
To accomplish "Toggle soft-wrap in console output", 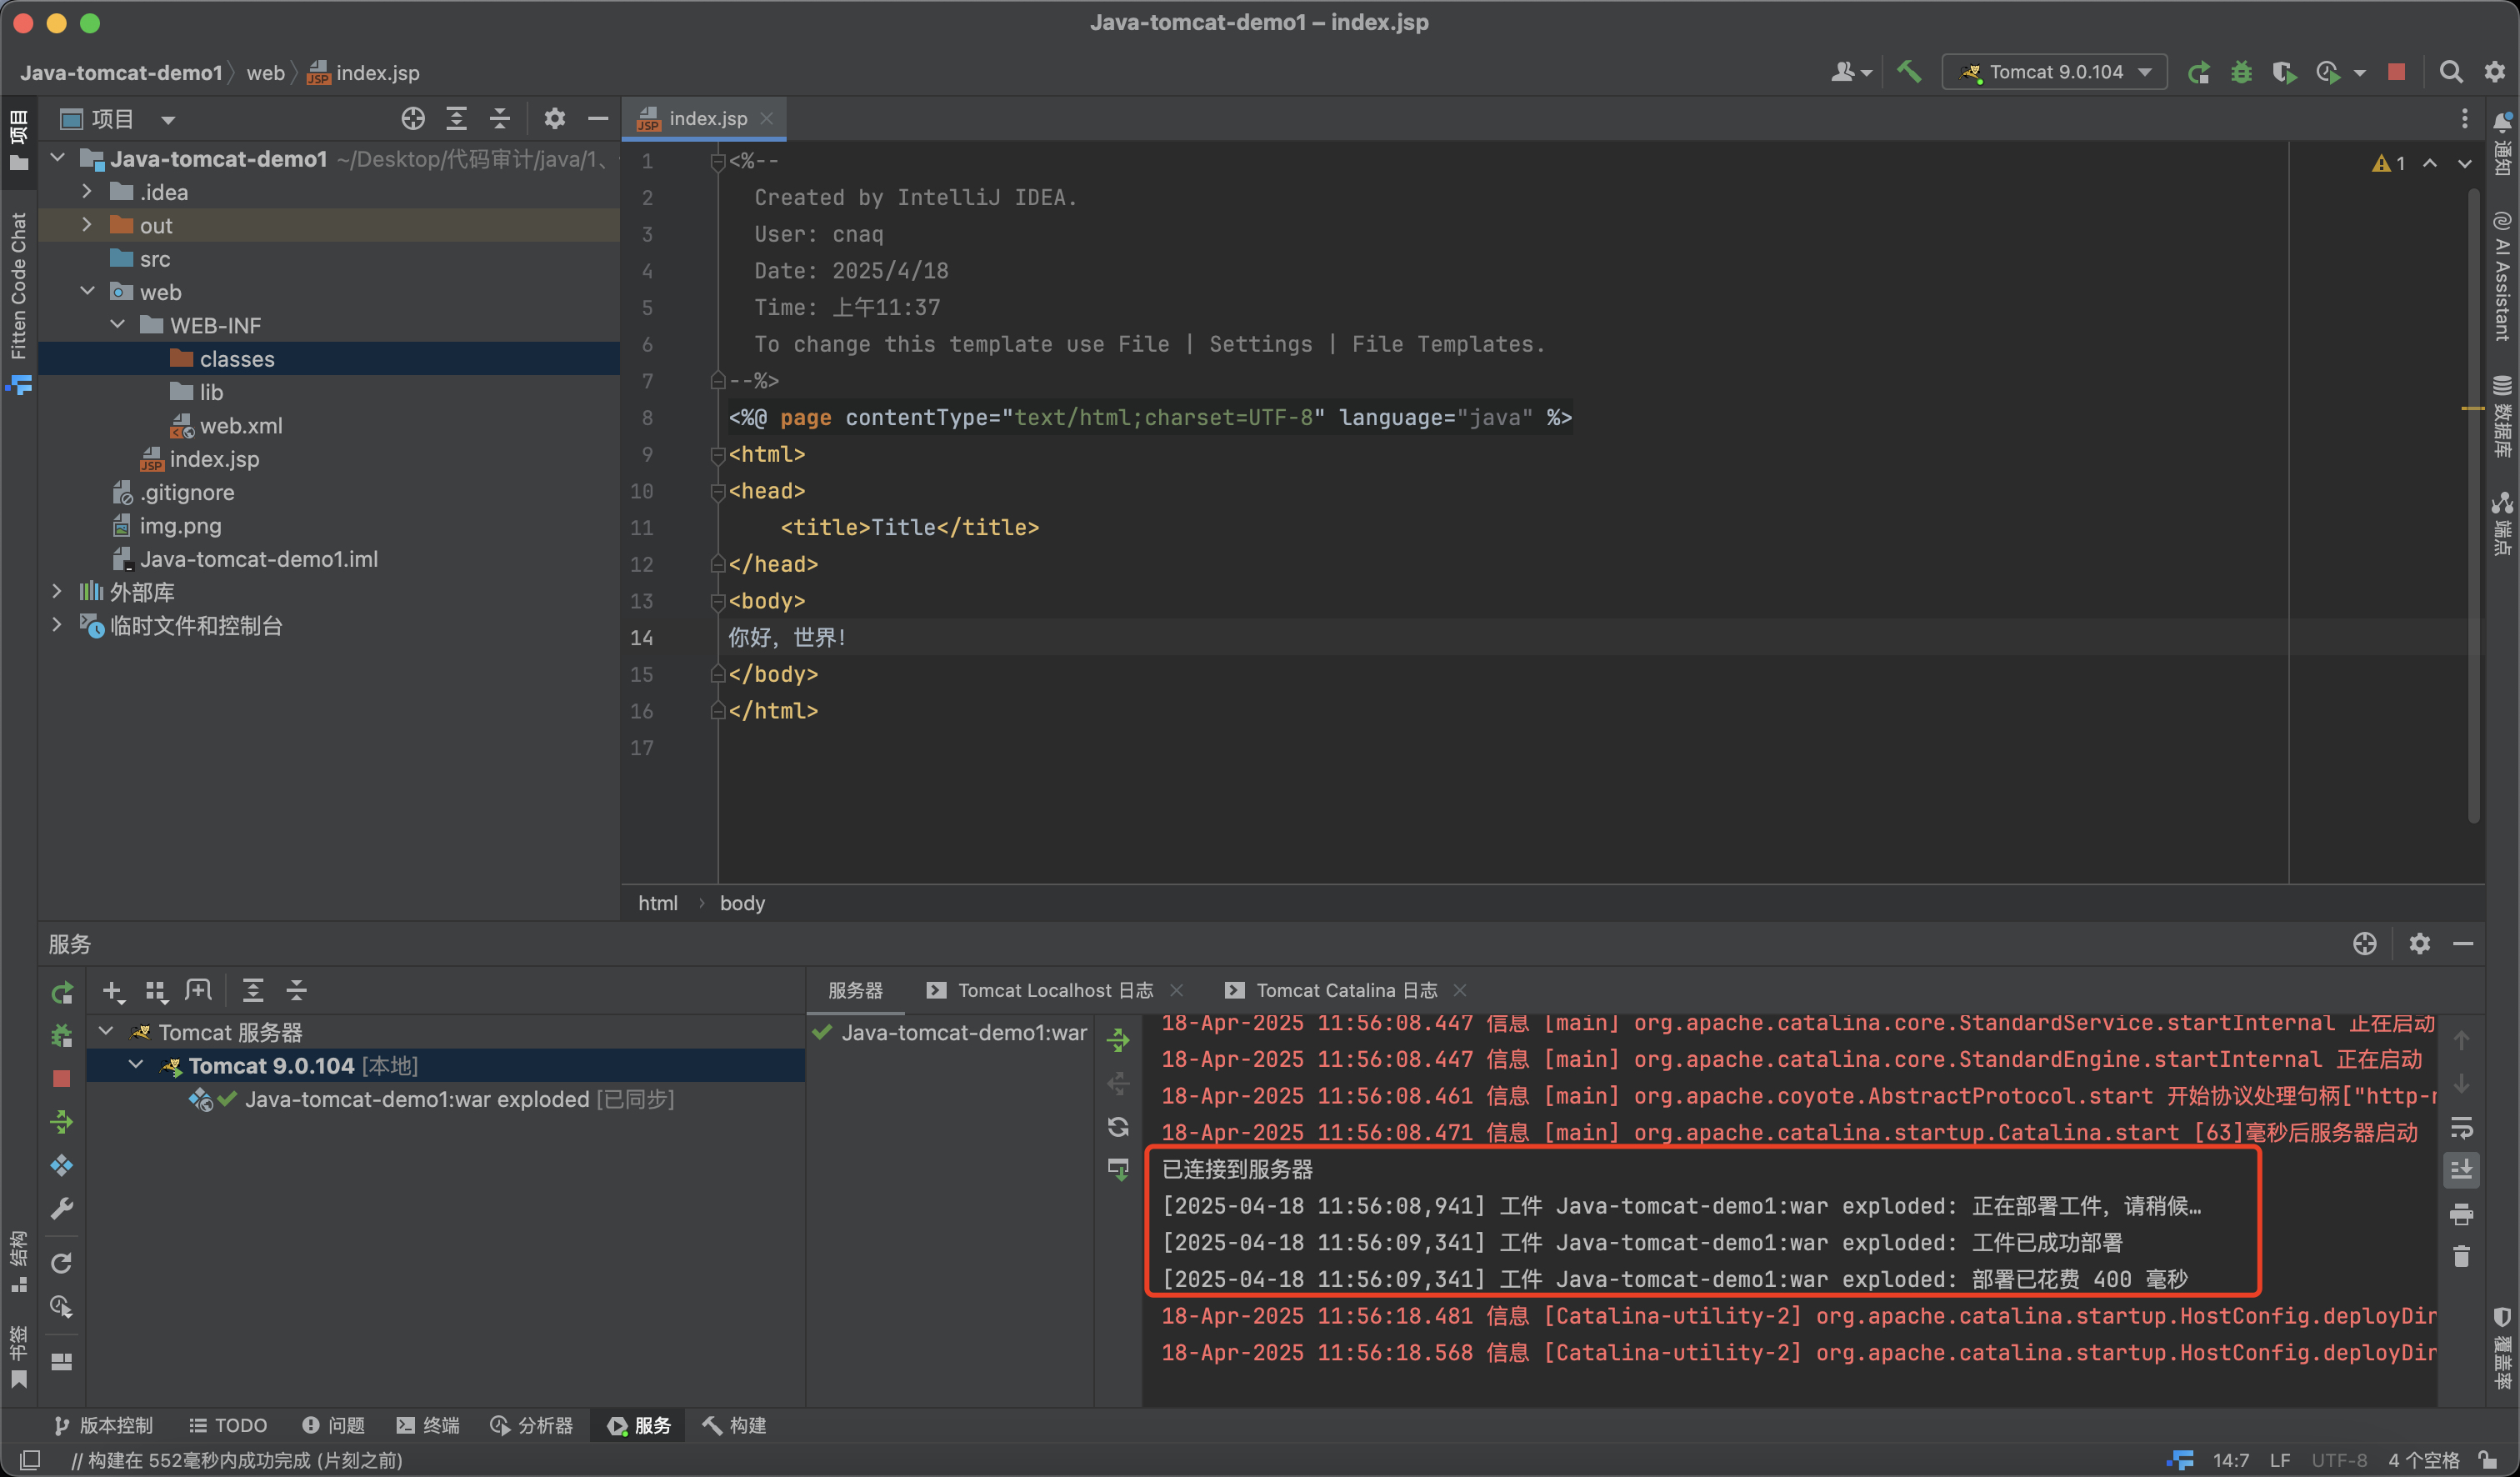I will click(x=2461, y=1128).
